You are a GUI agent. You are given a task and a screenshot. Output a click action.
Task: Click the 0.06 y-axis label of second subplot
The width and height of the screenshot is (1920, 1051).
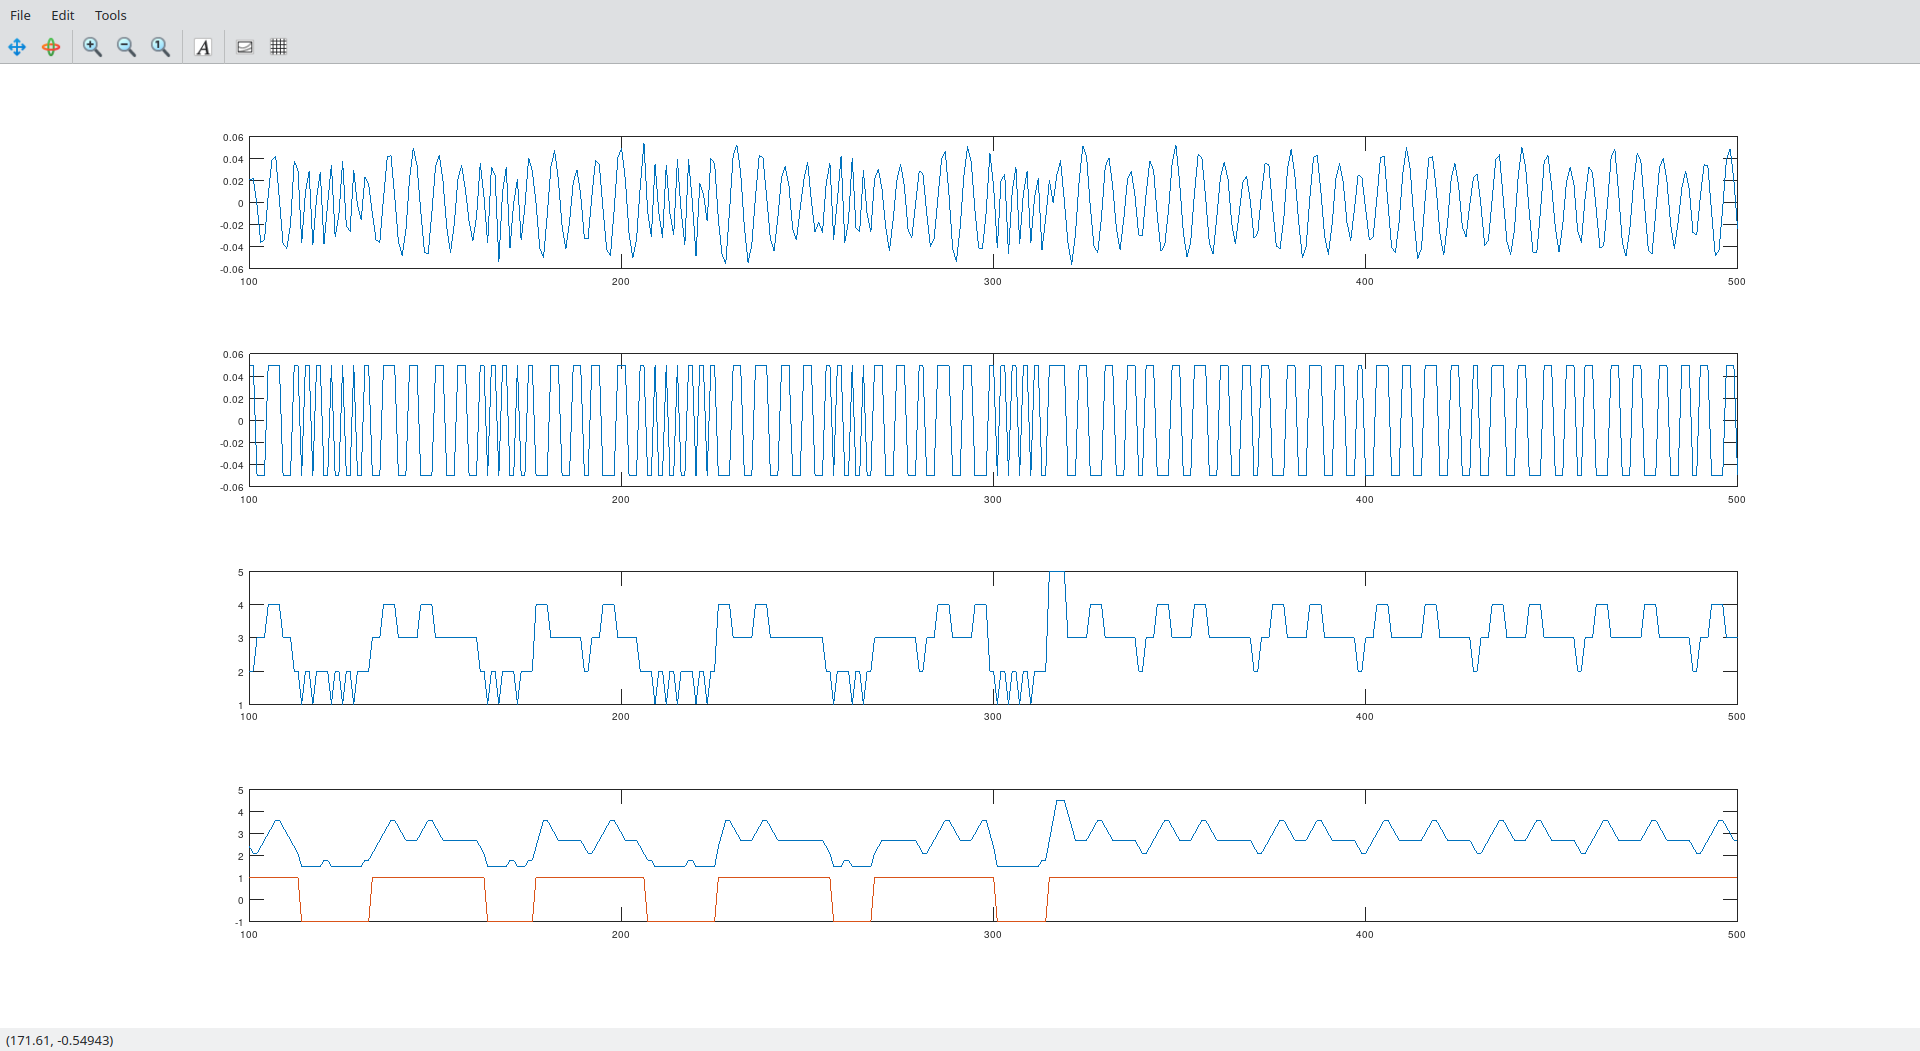(x=233, y=355)
